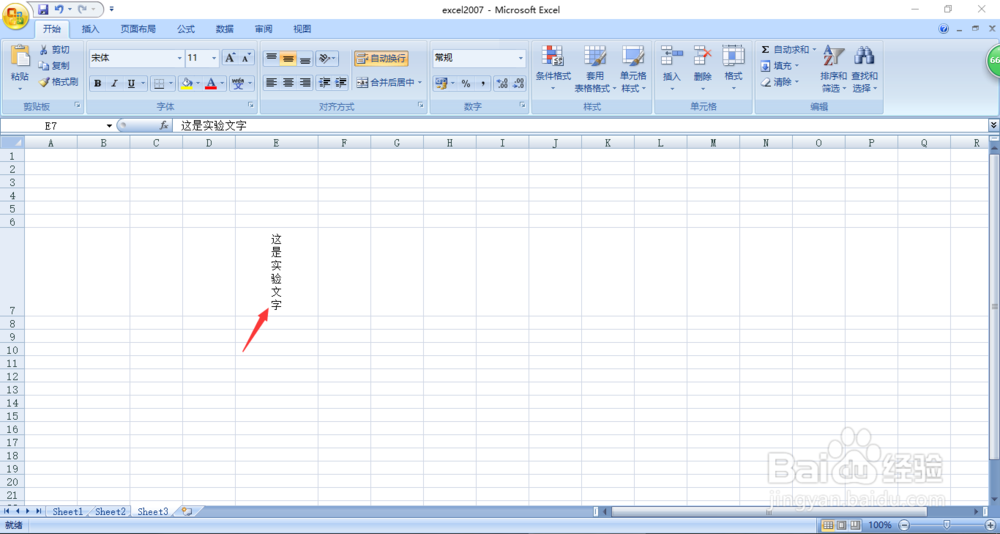1000x534 pixels.
Task: Increase indent icon
Action: pos(341,82)
